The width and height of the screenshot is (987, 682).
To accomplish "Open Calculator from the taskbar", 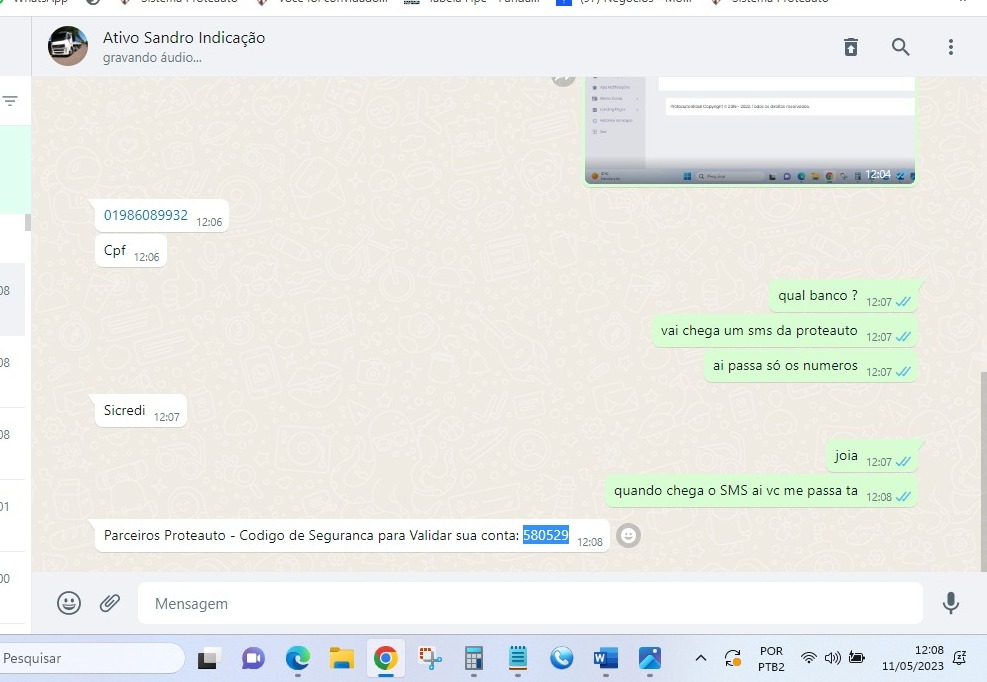I will pos(474,658).
